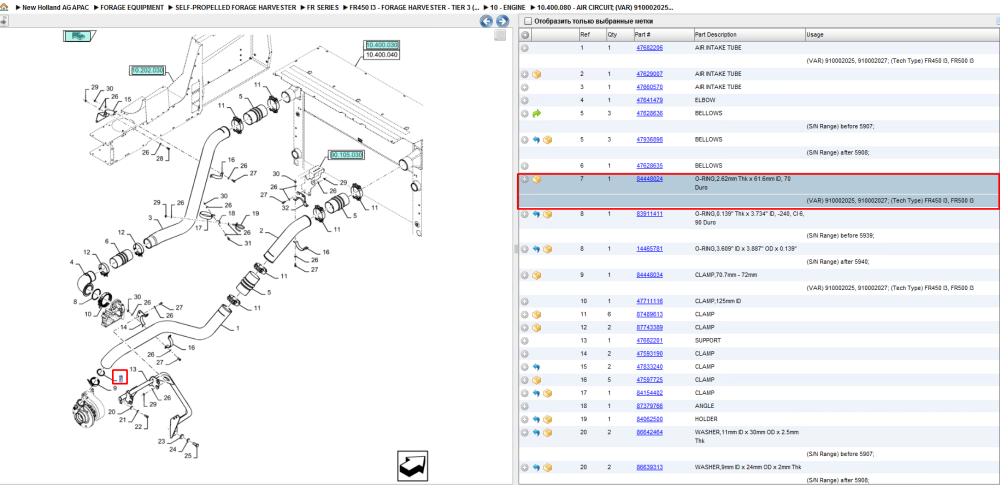Open part number link 87379766
This screenshot has height=485, width=1000.
649,406
